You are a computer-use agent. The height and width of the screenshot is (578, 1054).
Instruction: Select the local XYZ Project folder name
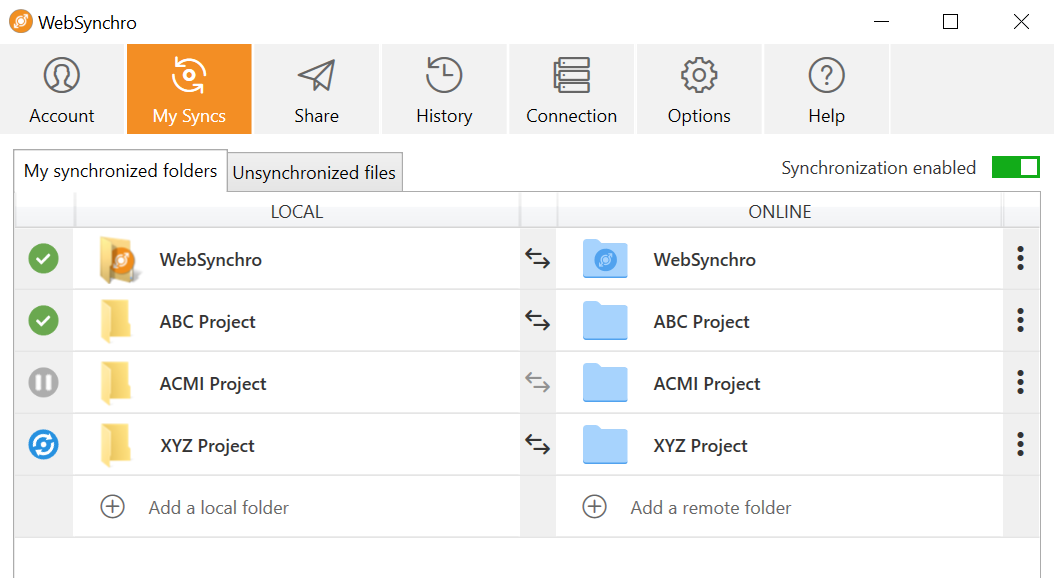[x=208, y=446]
